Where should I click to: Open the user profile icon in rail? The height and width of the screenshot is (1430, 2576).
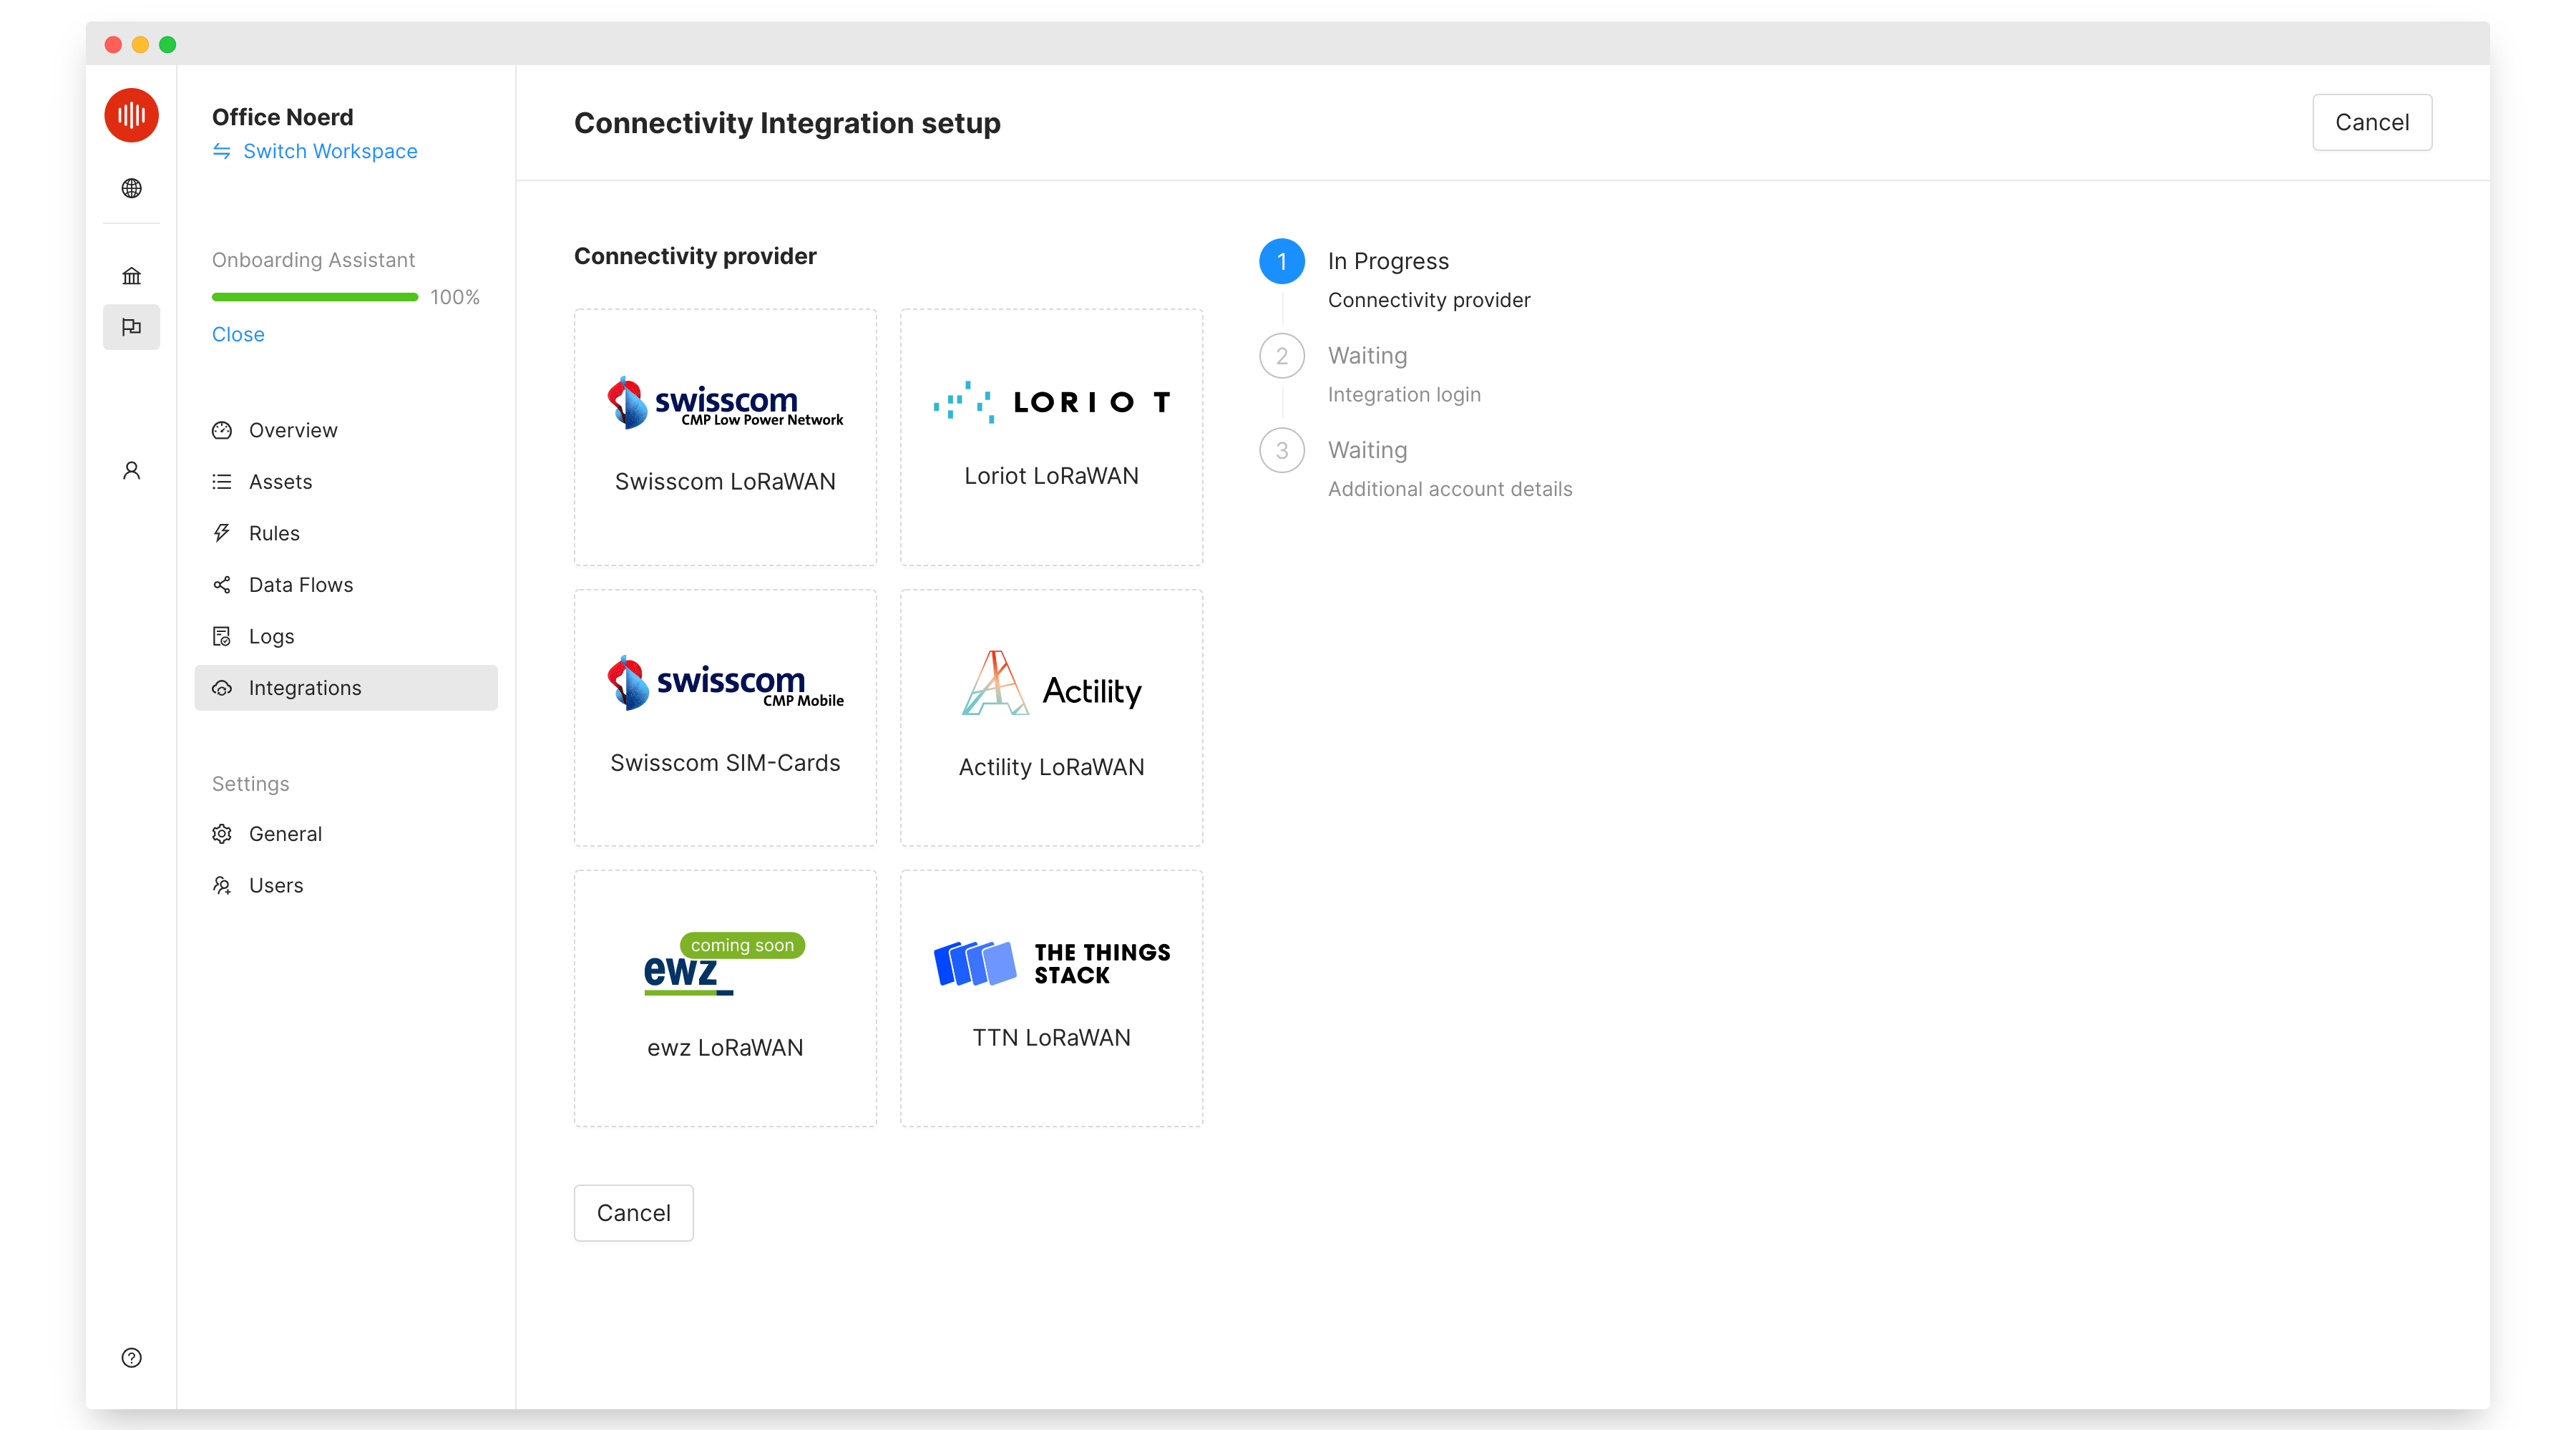tap(131, 470)
